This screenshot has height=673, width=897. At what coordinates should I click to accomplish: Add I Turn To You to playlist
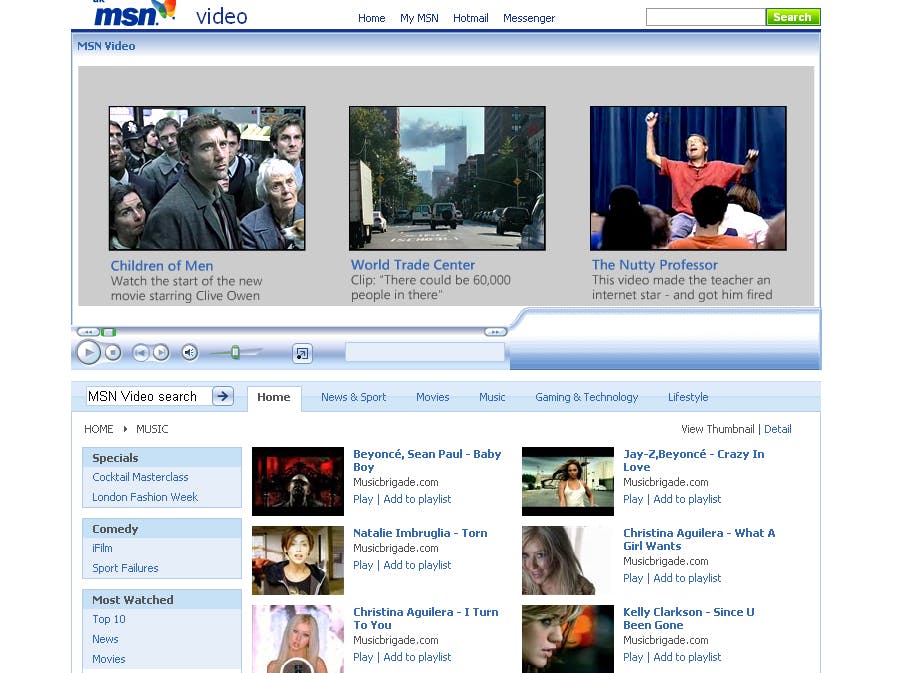[x=417, y=657]
